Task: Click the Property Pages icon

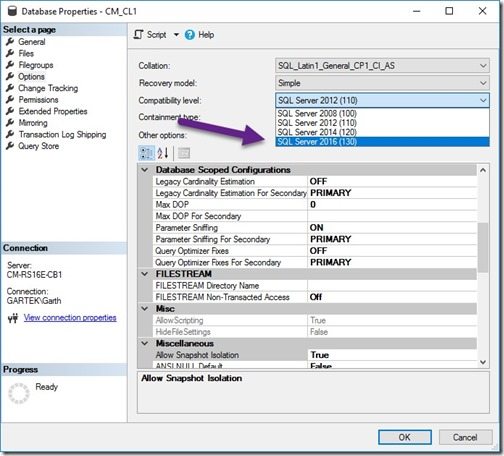Action: coord(184,153)
